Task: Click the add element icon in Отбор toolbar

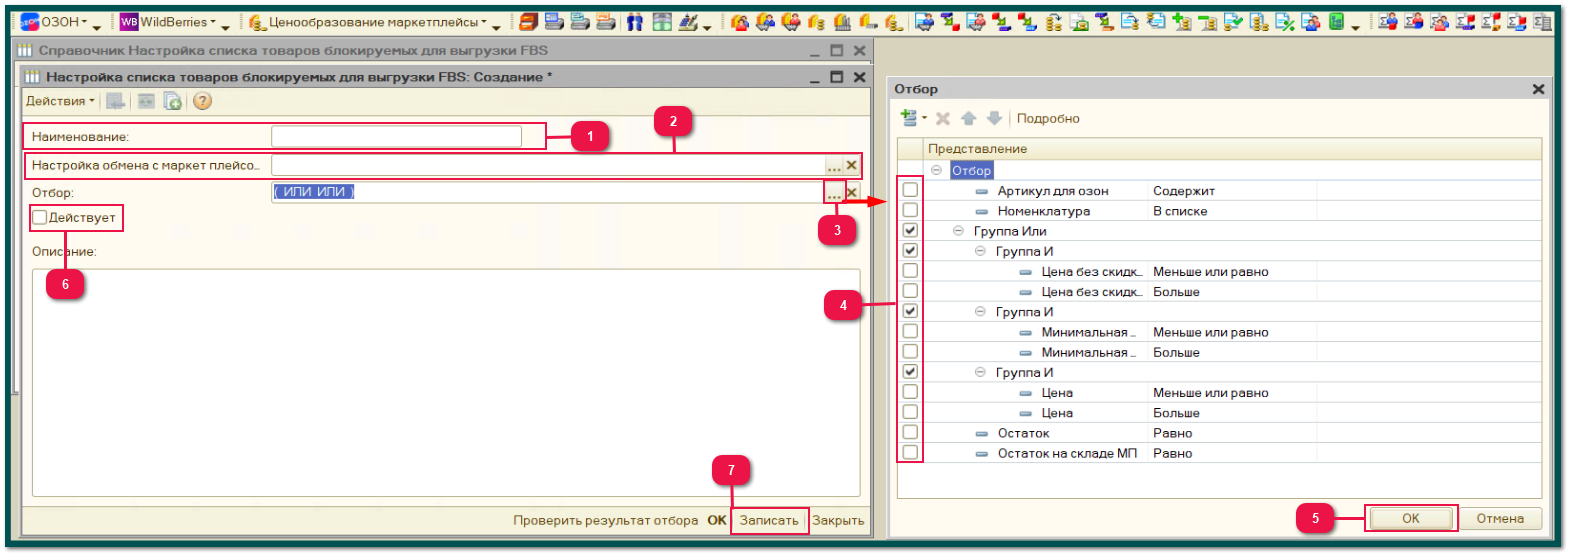Action: [x=909, y=118]
